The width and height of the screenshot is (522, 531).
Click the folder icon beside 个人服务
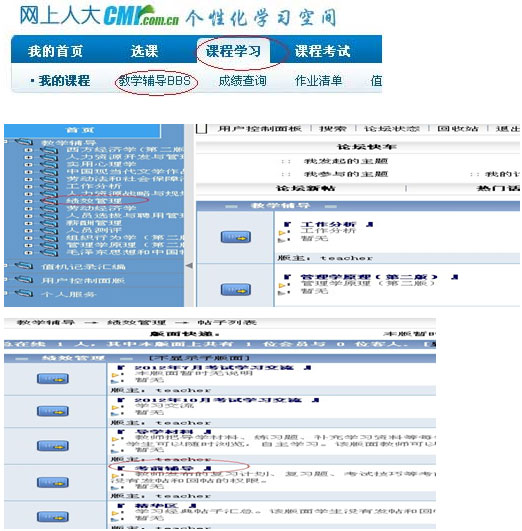[x=24, y=294]
